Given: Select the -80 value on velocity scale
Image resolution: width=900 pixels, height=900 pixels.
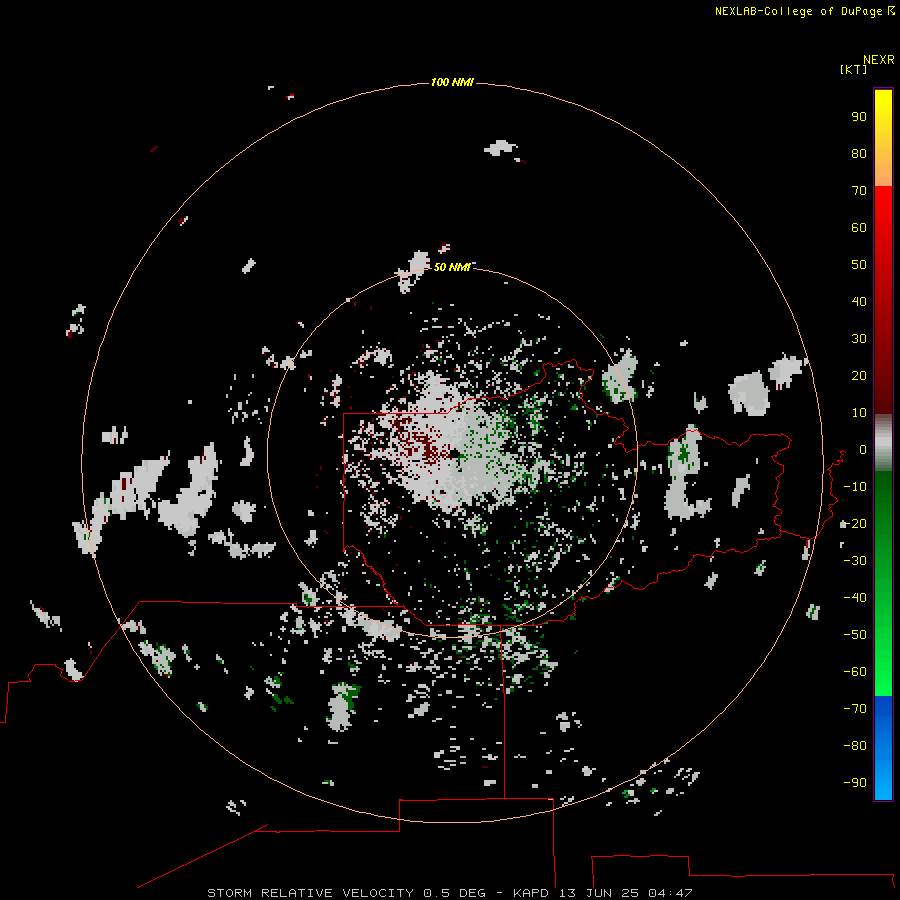Looking at the screenshot, I should pos(855,746).
